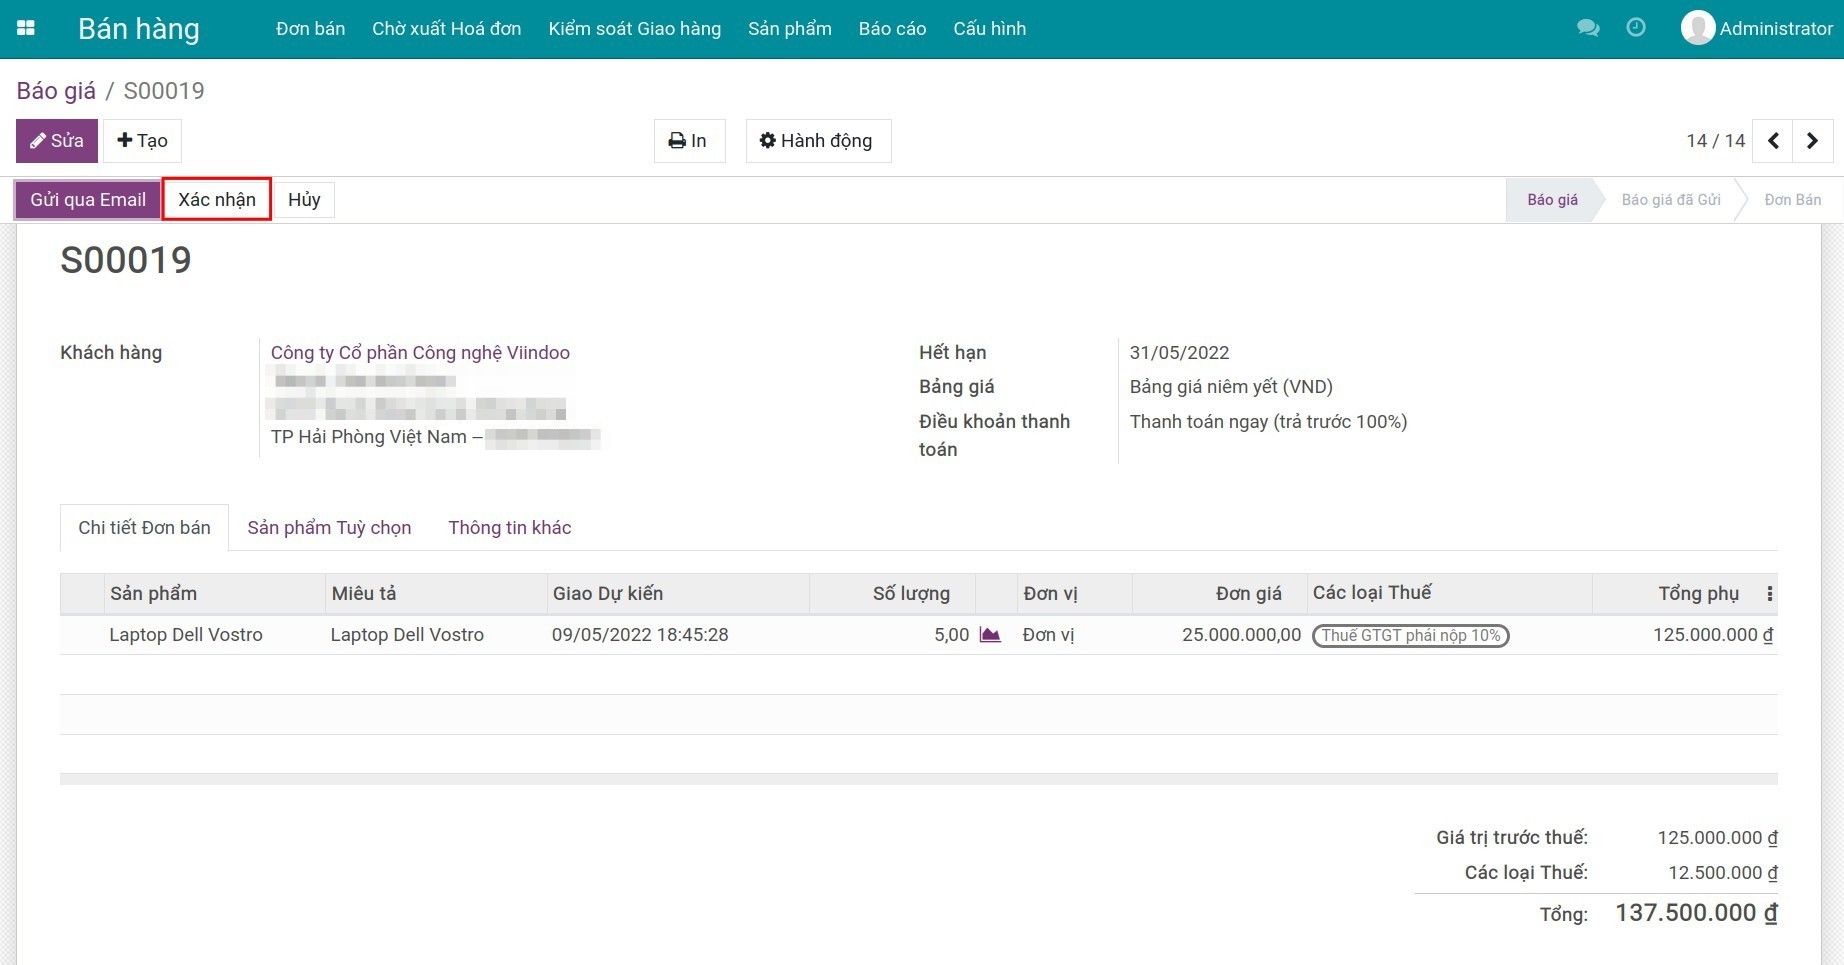Cancel the quotation with Hủy
1844x965 pixels.
coord(304,200)
